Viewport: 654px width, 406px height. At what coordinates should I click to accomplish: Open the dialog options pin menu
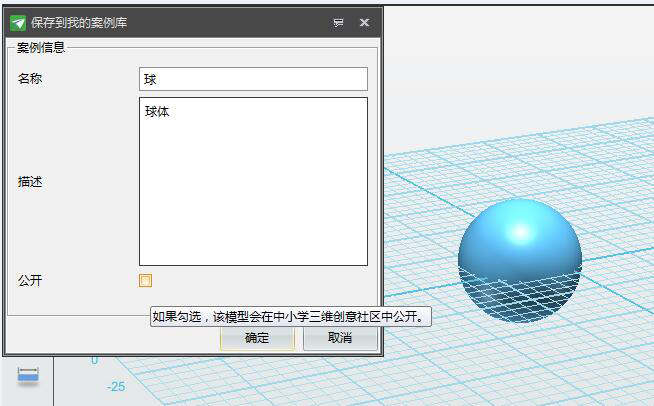click(x=339, y=22)
